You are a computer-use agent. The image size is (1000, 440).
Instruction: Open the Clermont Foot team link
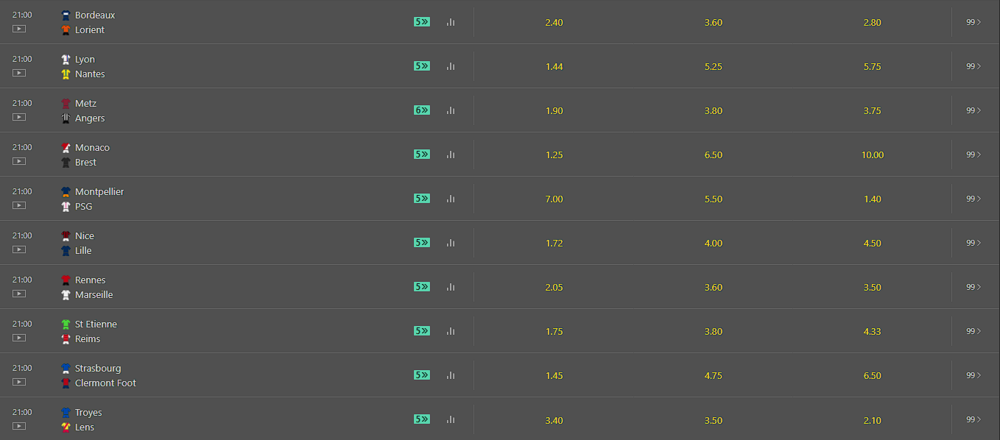coord(105,383)
